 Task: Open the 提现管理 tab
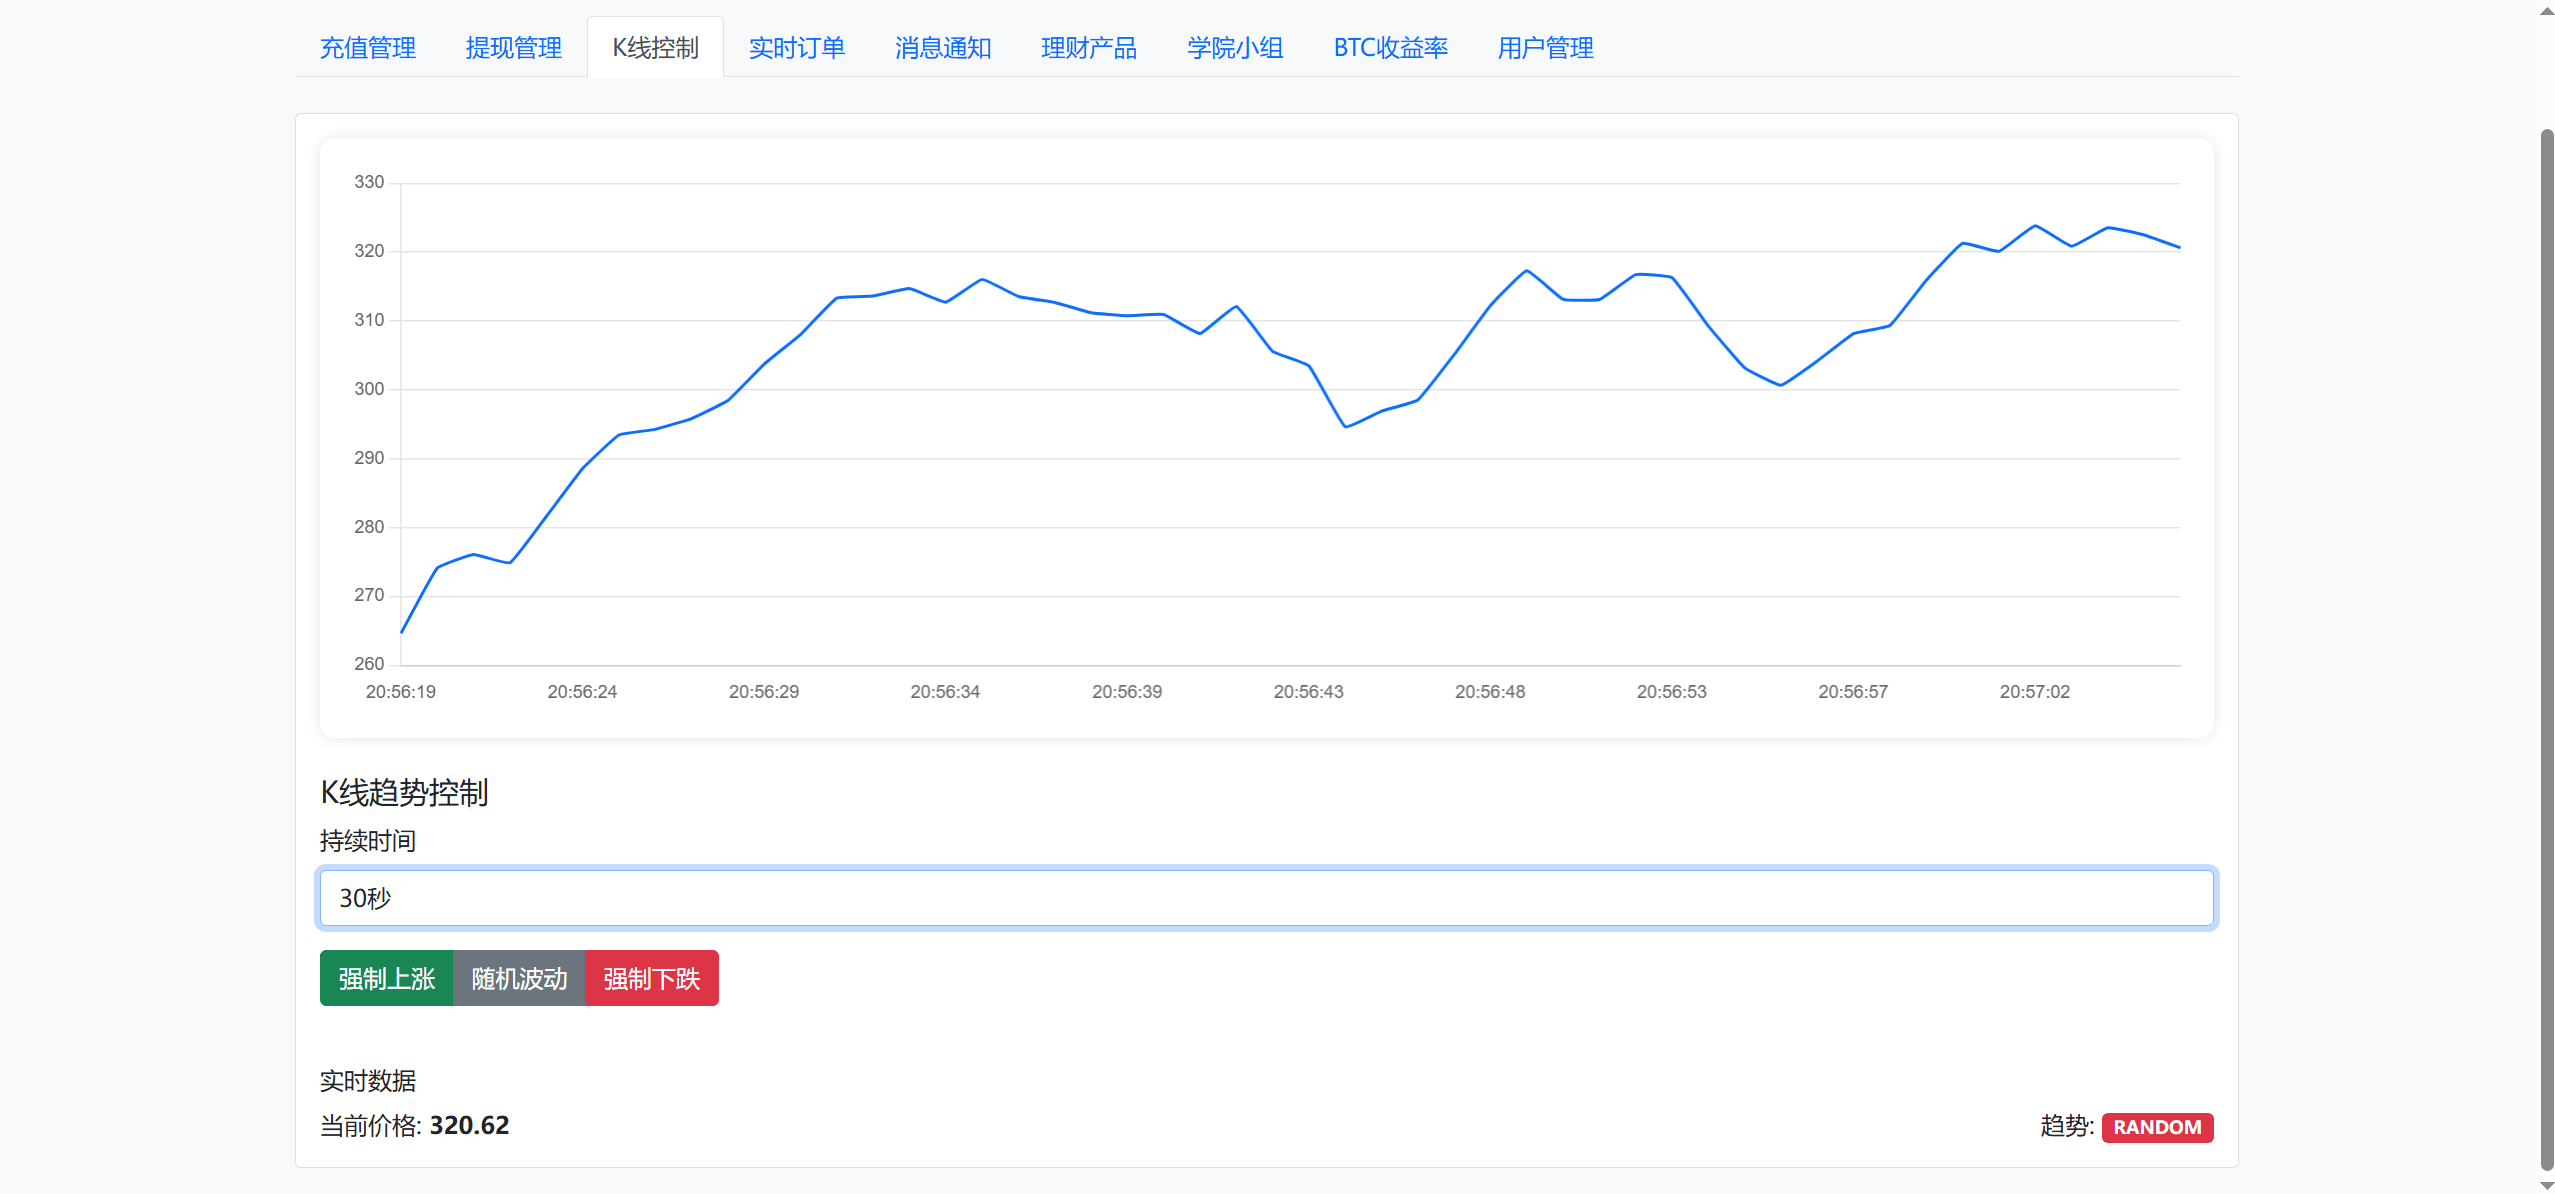click(x=513, y=47)
